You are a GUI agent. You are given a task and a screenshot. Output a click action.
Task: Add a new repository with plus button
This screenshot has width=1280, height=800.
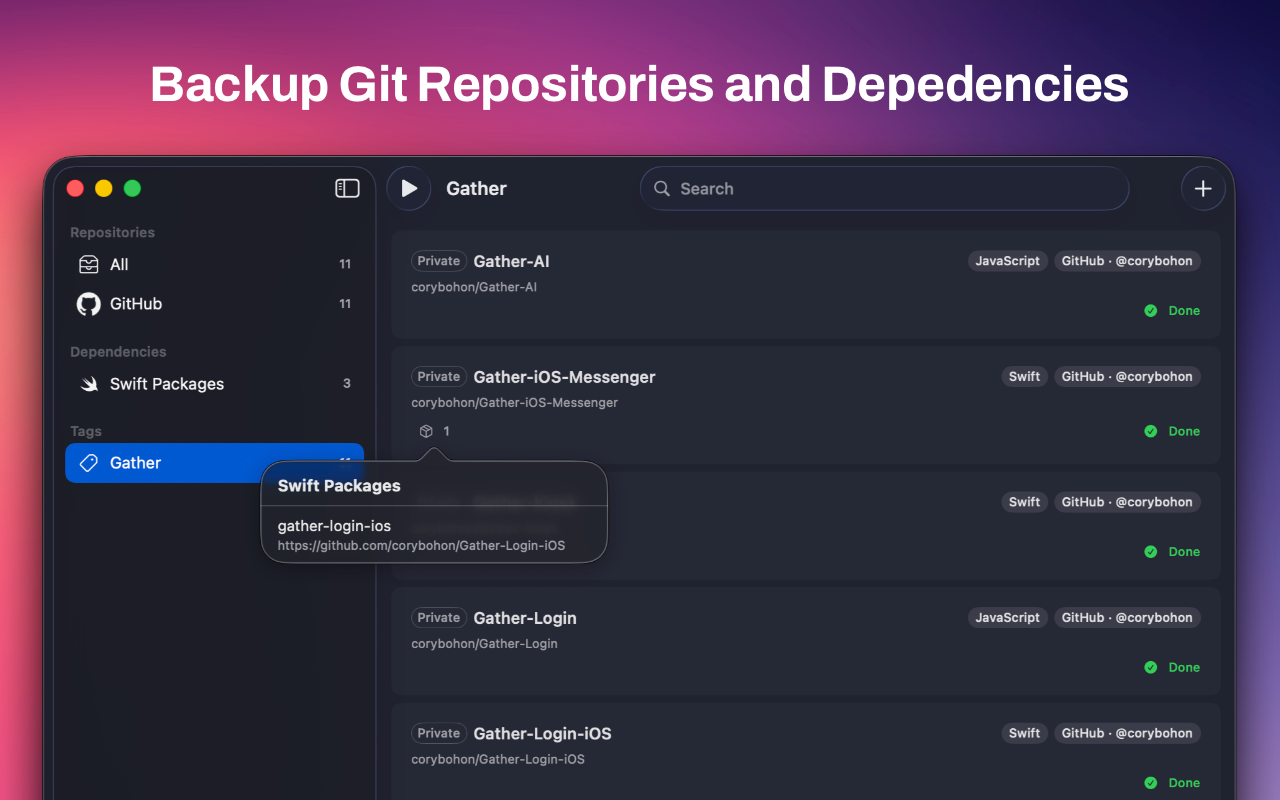click(1203, 188)
